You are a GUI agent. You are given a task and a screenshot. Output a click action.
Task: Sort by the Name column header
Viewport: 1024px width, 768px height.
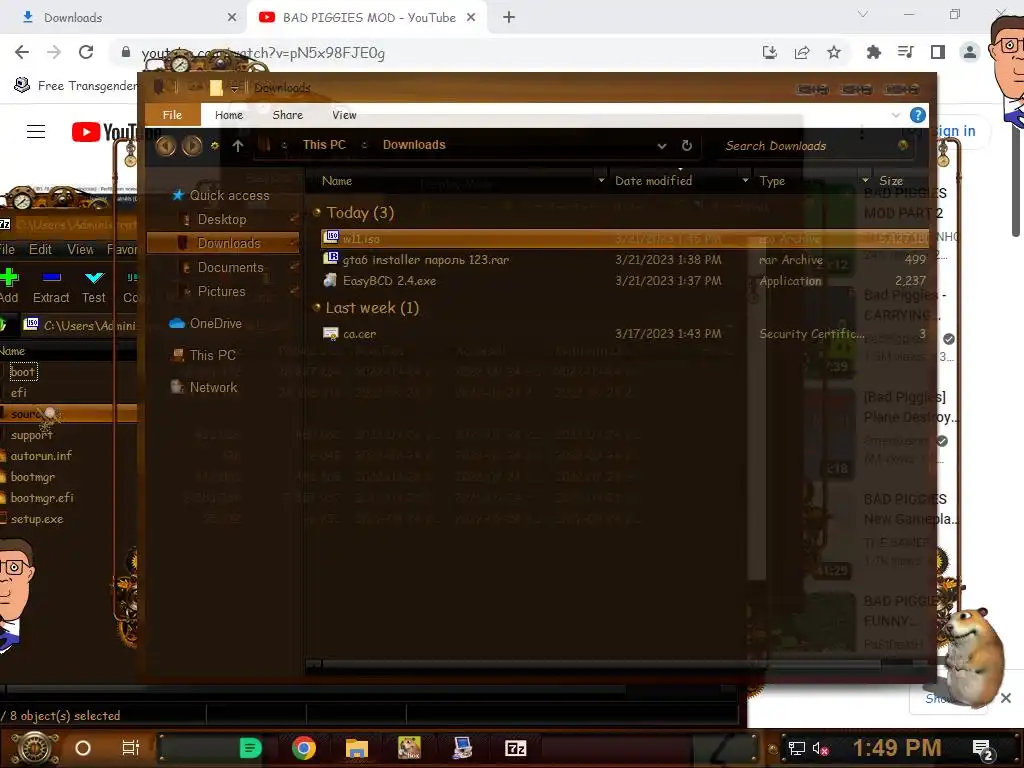click(337, 181)
